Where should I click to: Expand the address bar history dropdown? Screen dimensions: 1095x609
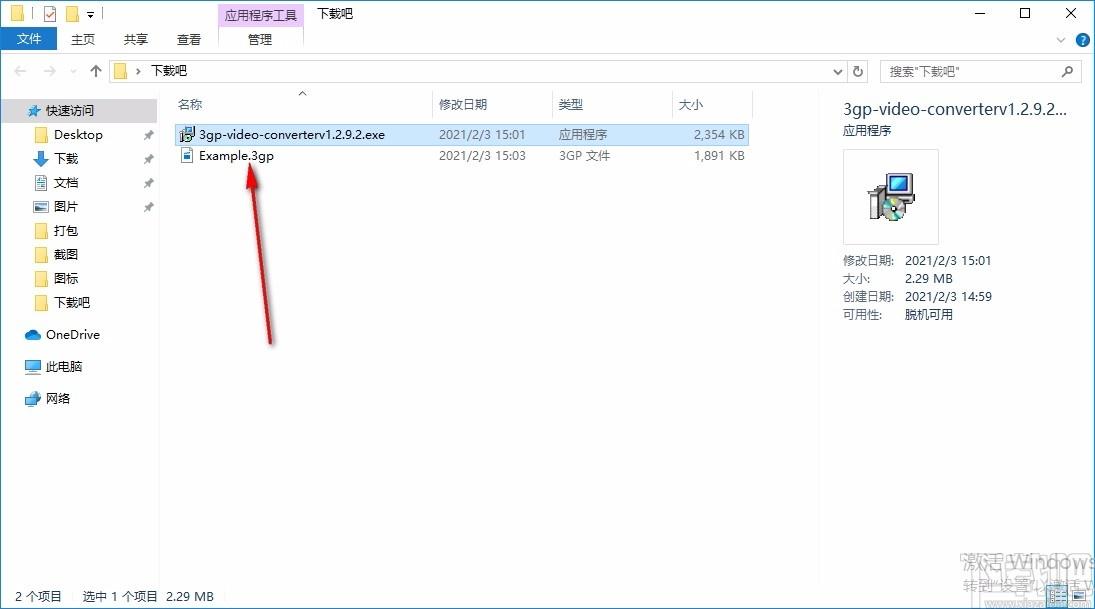click(x=837, y=71)
